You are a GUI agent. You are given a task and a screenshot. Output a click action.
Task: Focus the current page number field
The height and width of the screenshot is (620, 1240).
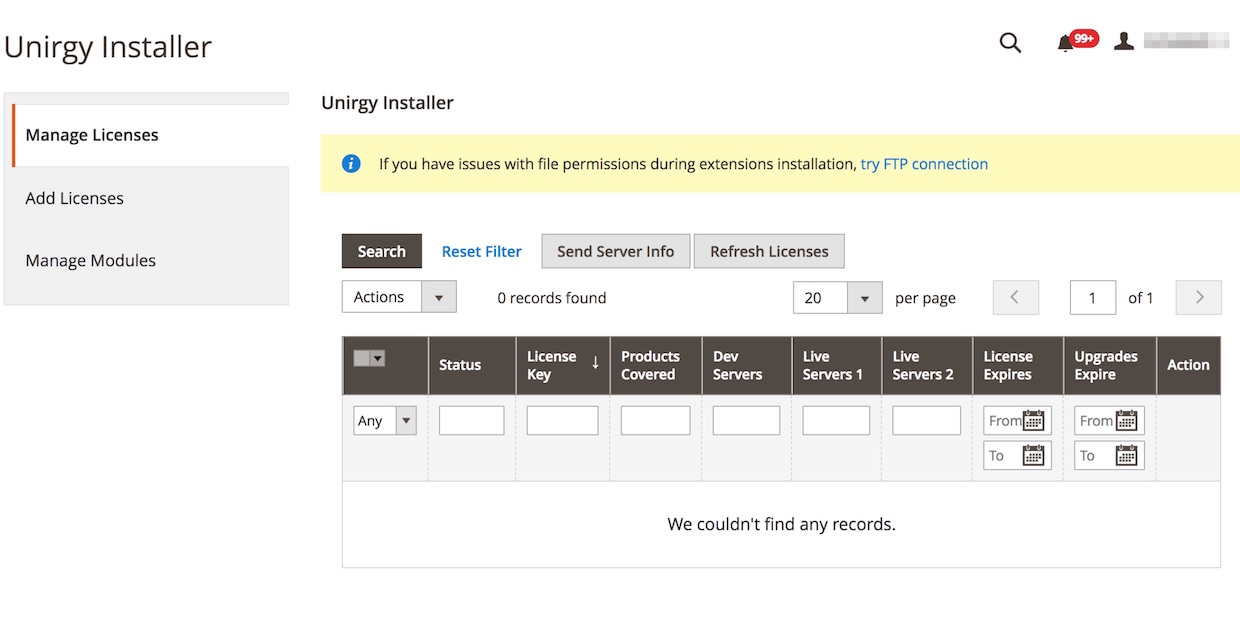1093,297
